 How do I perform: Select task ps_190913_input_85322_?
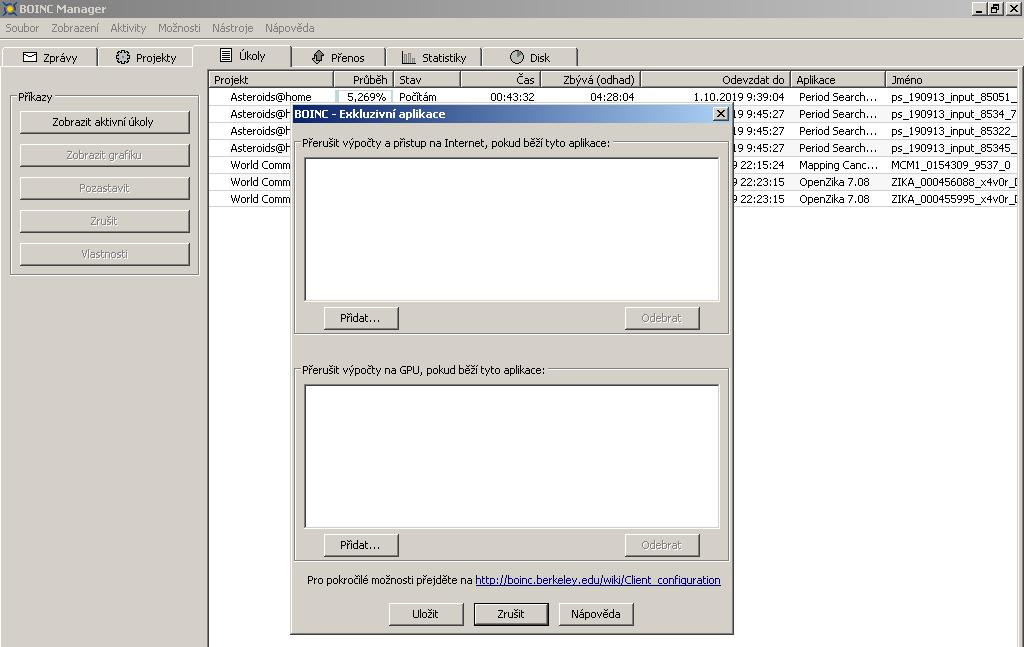coord(953,131)
